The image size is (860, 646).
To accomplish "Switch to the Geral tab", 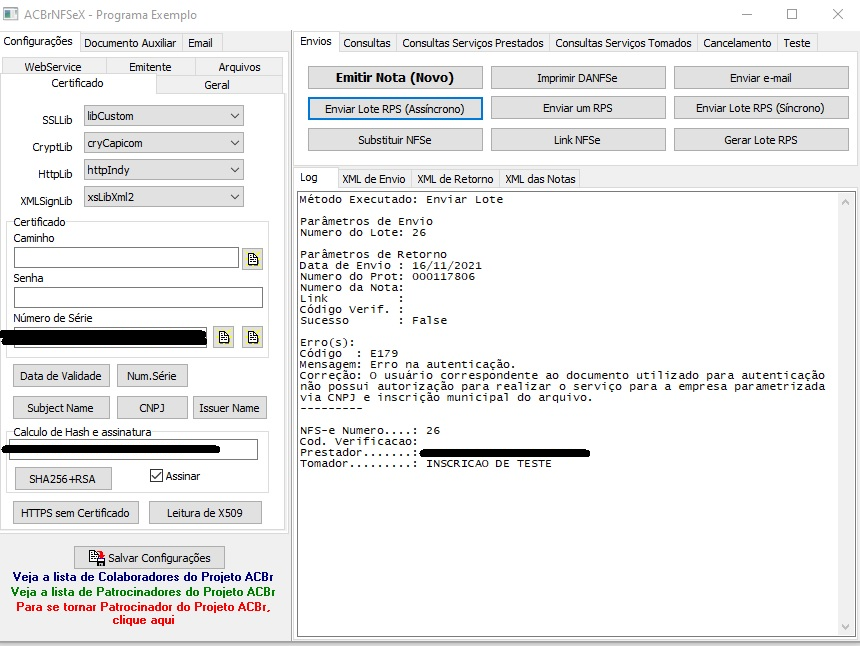I will [217, 85].
